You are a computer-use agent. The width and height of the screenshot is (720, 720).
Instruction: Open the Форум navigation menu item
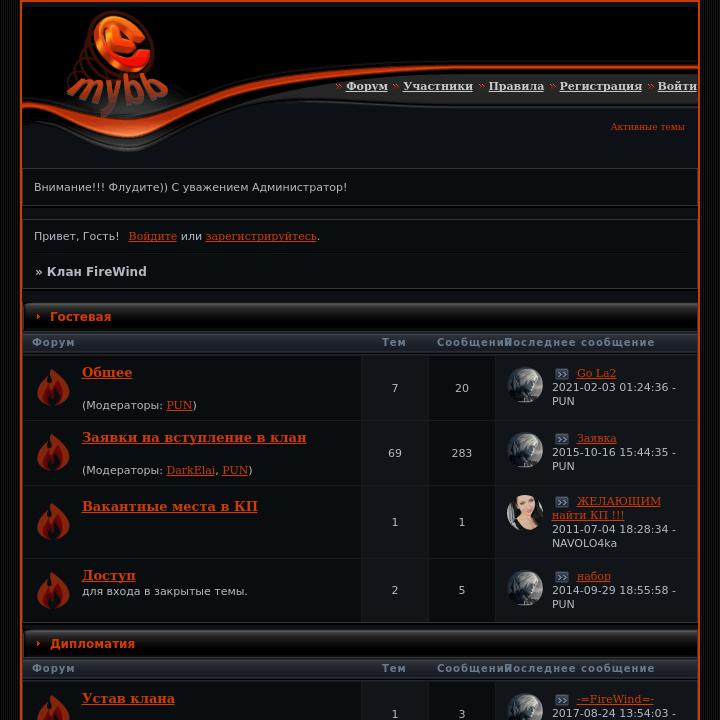click(x=366, y=86)
